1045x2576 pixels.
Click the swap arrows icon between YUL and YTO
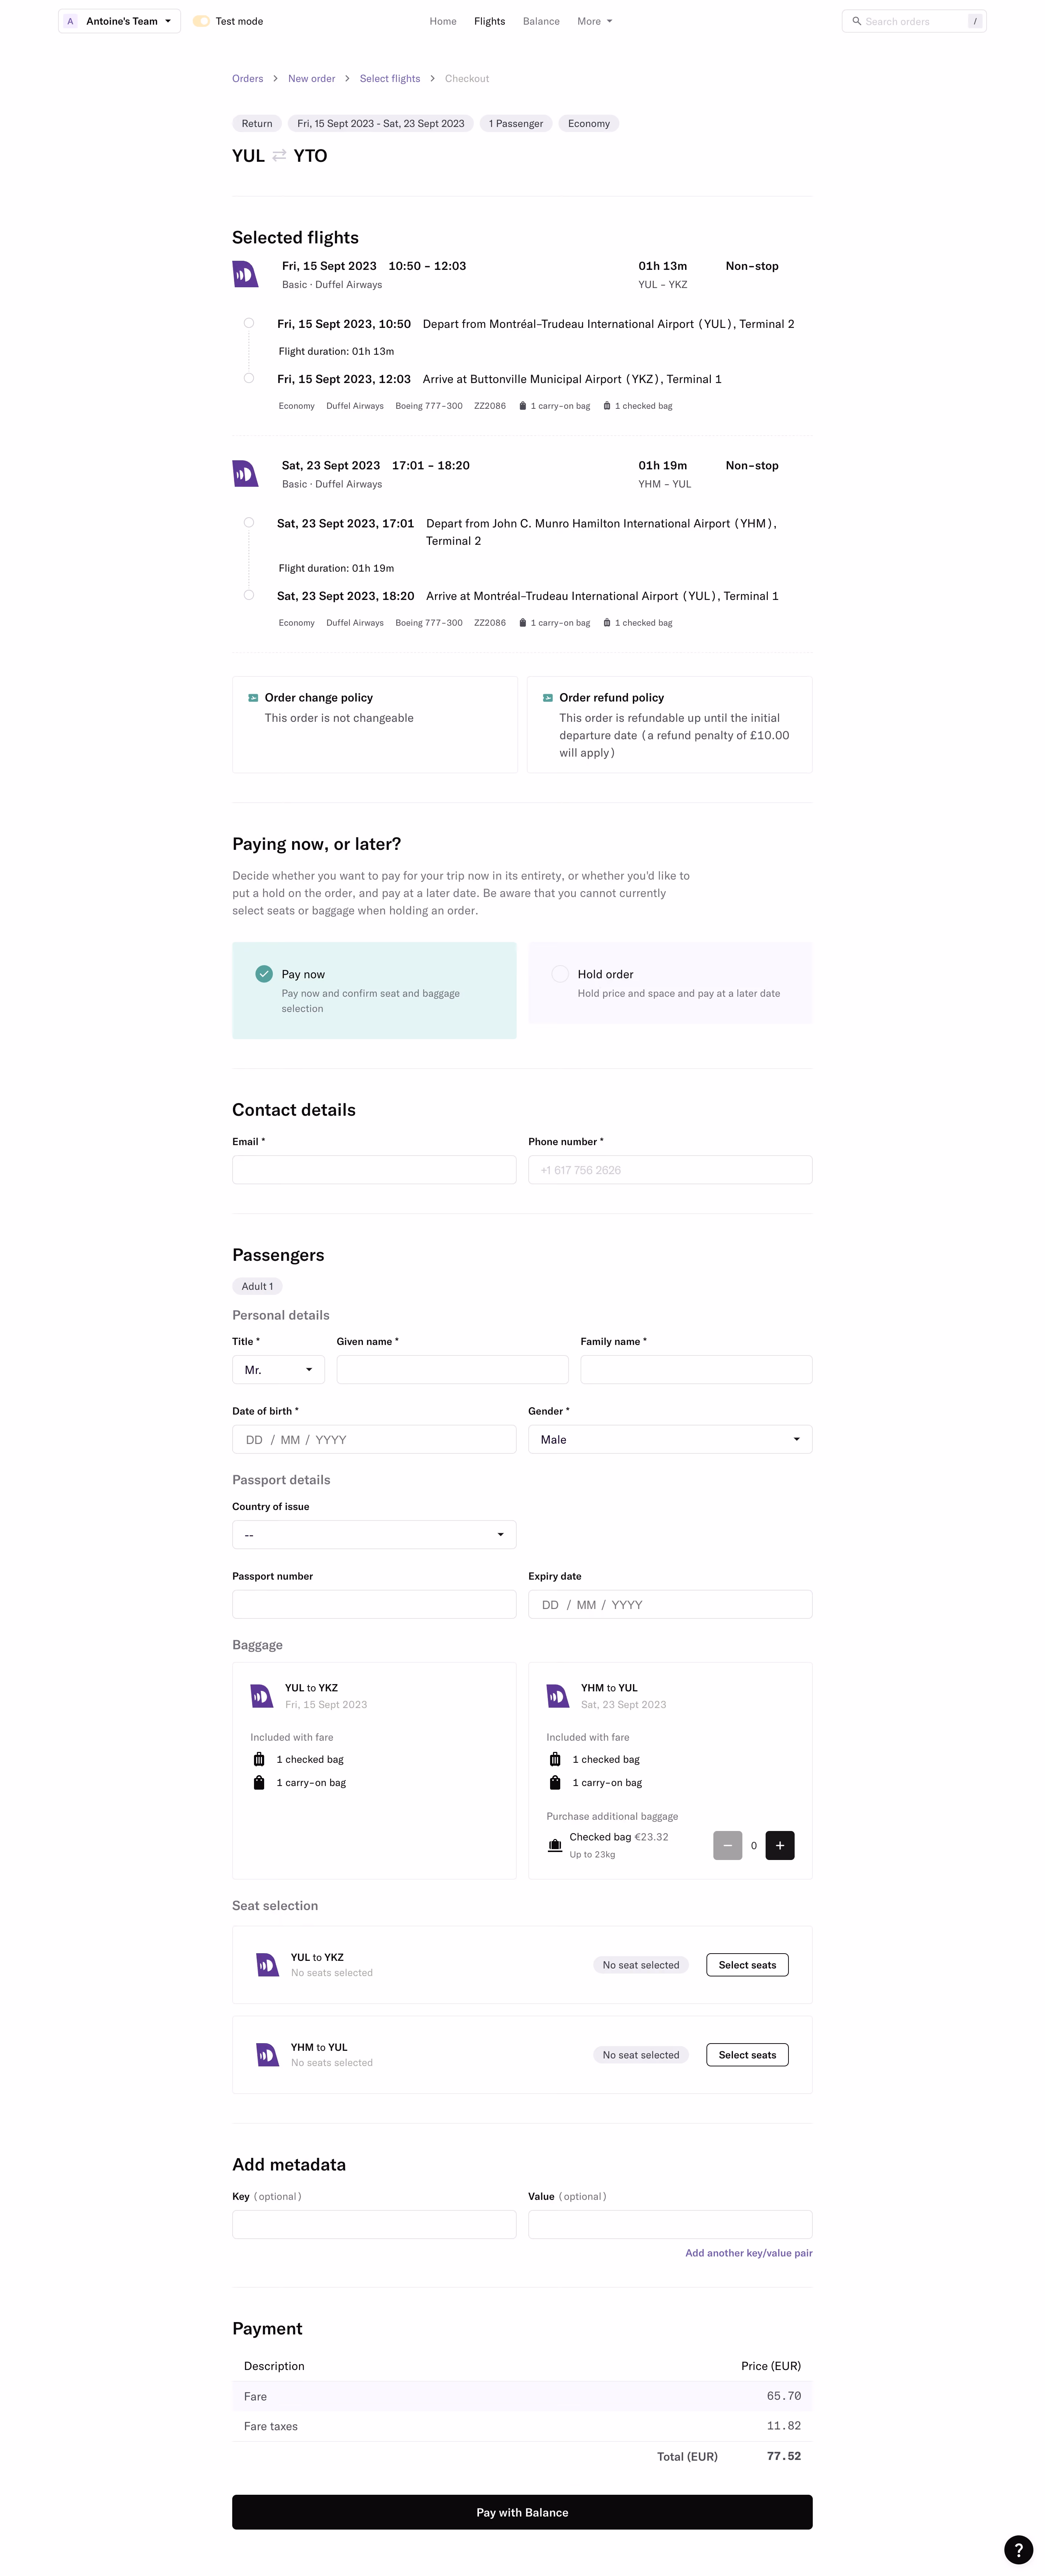[x=279, y=155]
